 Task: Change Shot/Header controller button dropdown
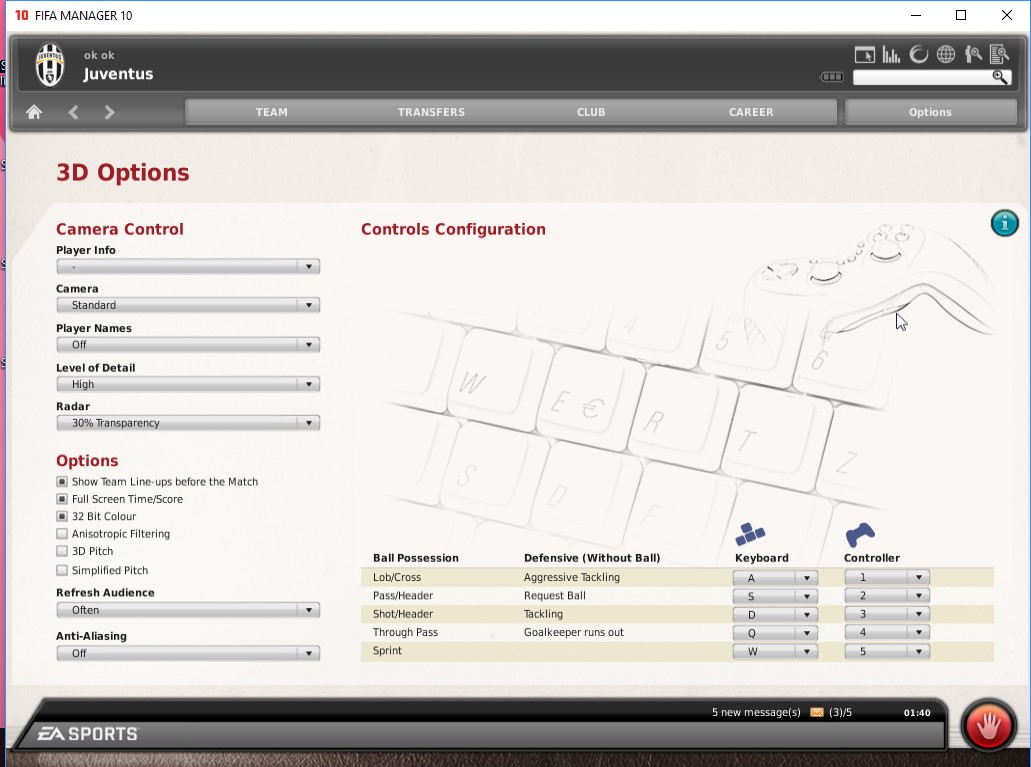887,614
